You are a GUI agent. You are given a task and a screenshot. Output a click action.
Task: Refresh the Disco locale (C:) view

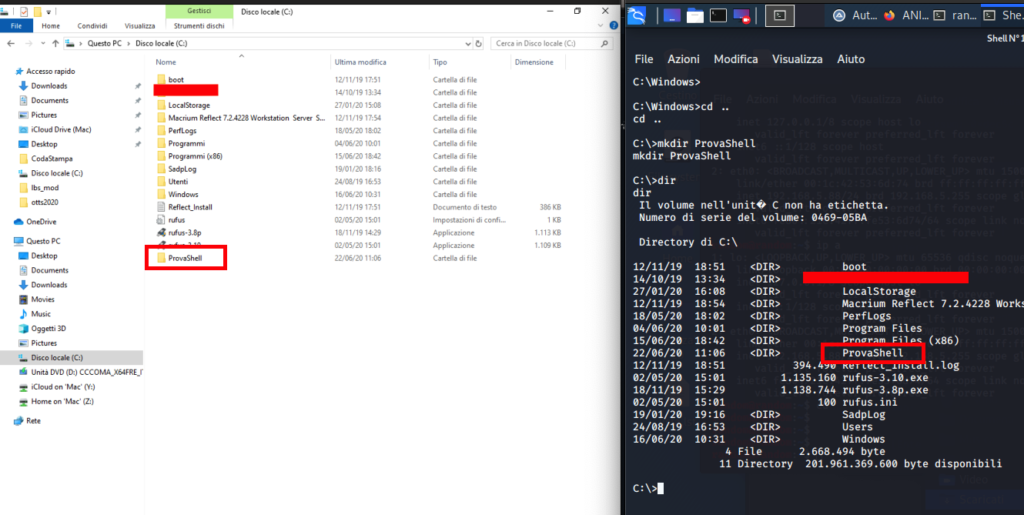[x=479, y=44]
